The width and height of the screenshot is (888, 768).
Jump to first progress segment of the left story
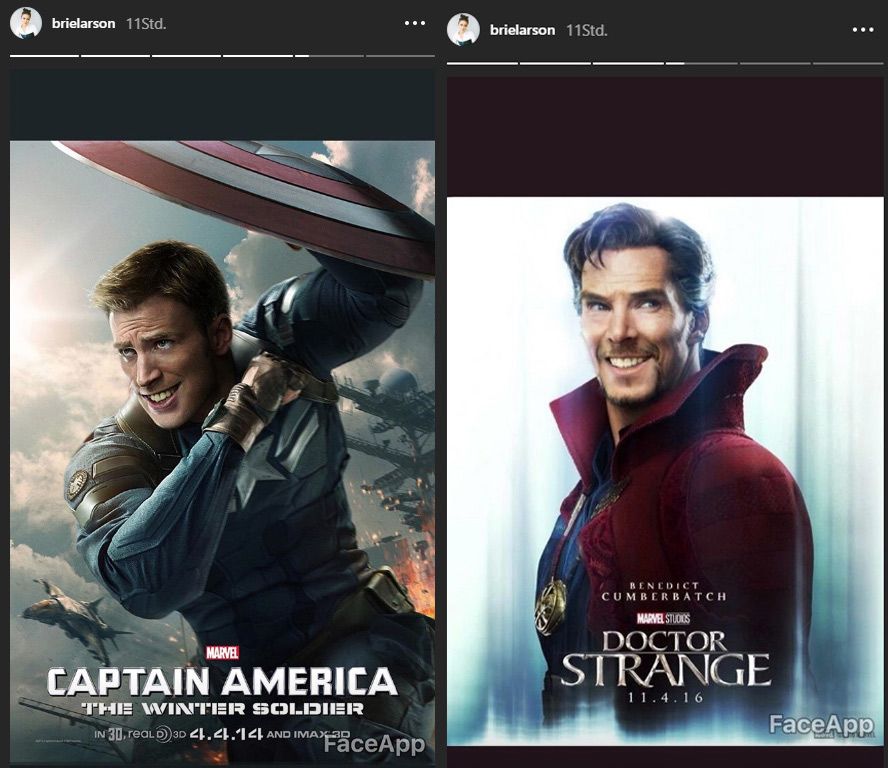45,56
